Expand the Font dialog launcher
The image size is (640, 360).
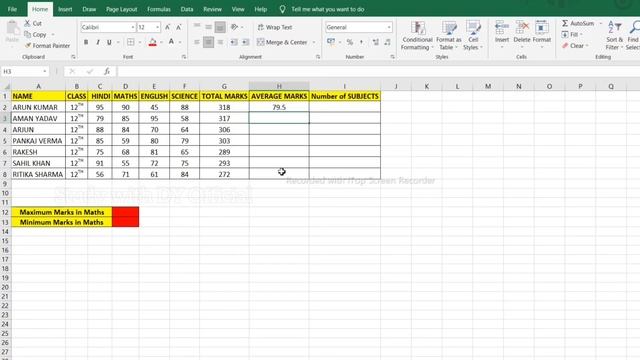click(x=184, y=57)
